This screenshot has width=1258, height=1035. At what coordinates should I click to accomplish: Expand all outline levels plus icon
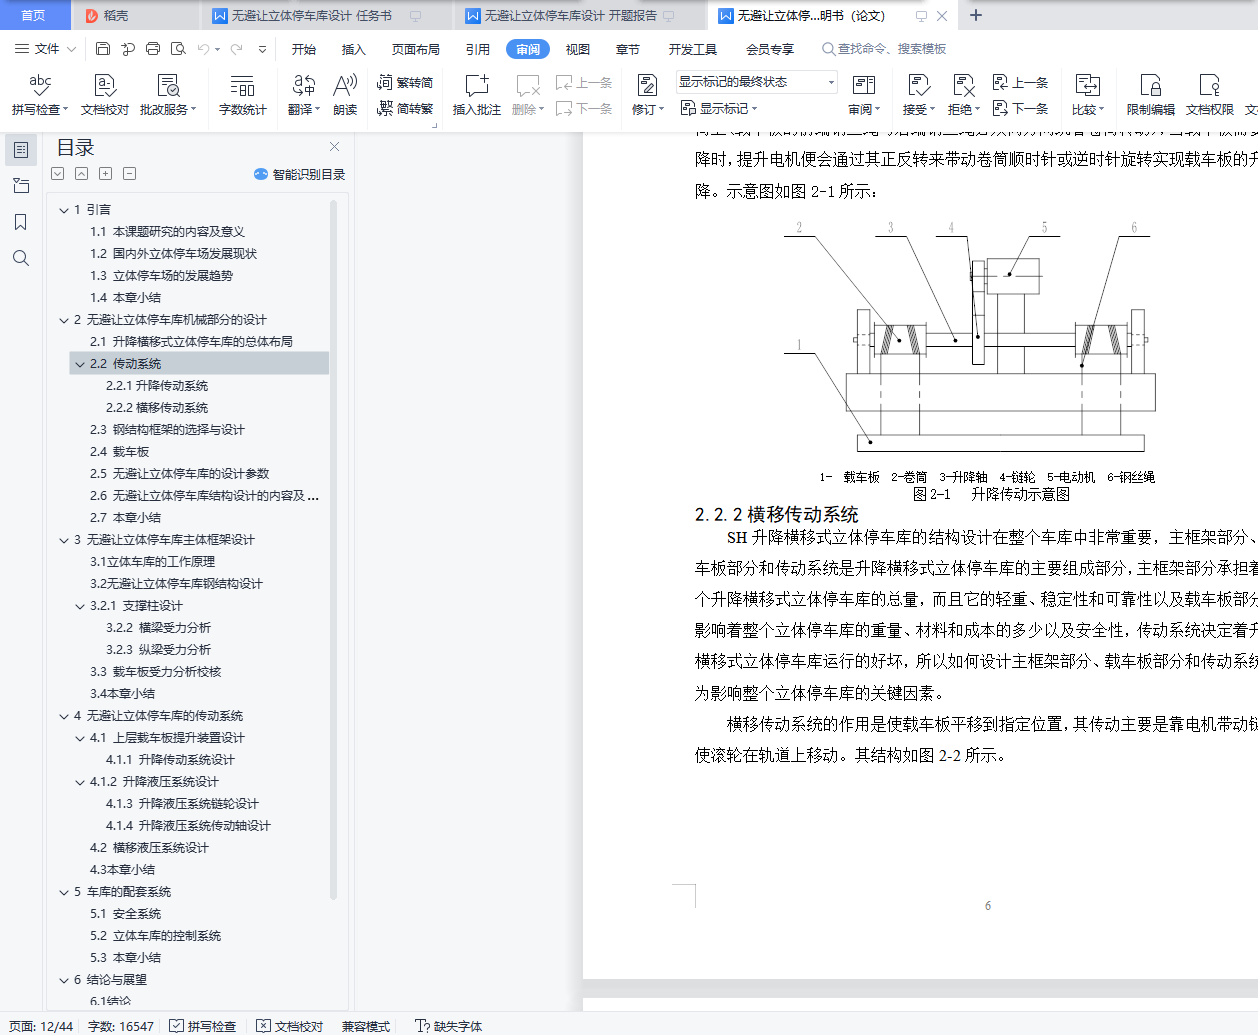(106, 174)
